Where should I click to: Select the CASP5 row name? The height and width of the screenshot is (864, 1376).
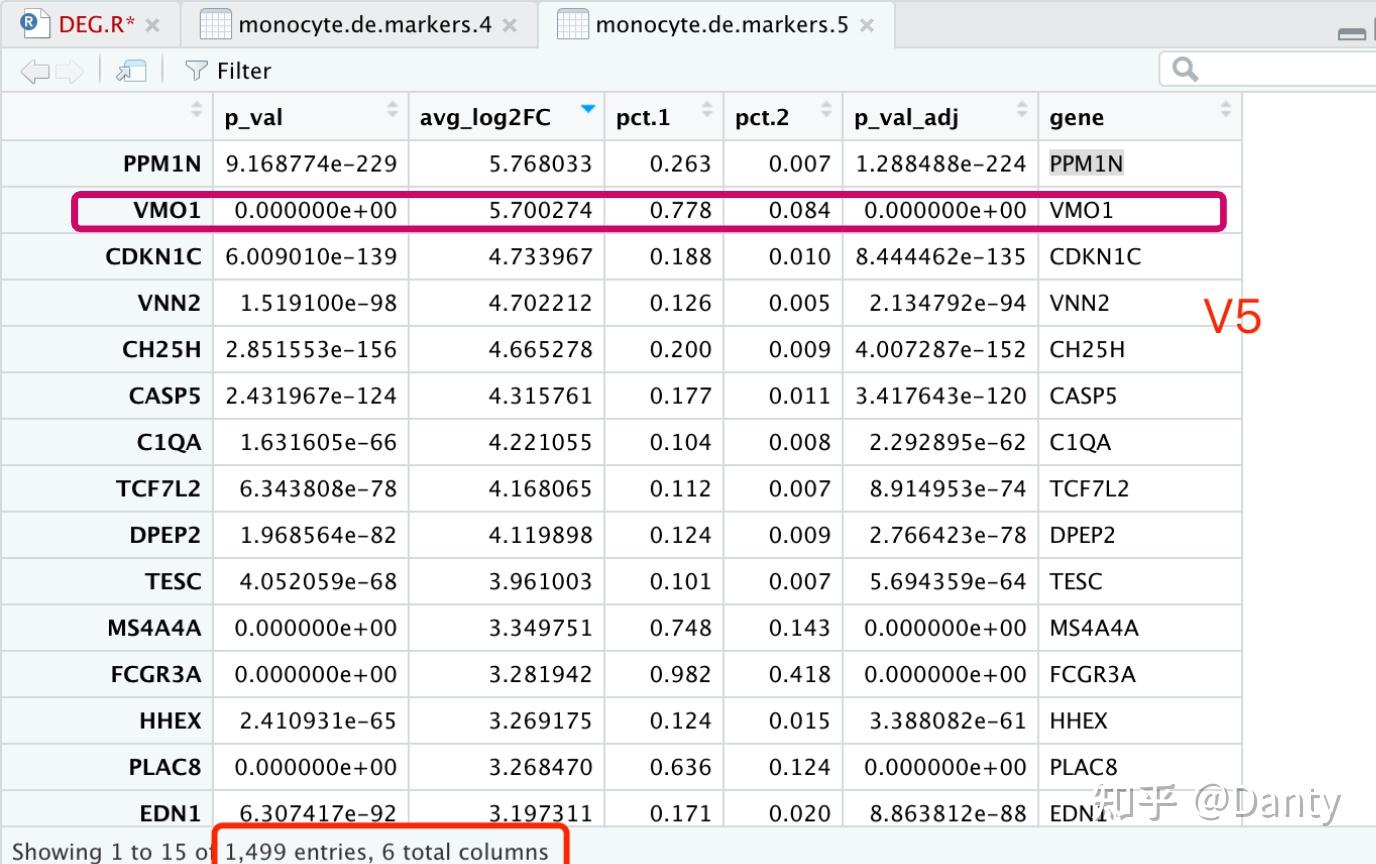click(x=165, y=396)
